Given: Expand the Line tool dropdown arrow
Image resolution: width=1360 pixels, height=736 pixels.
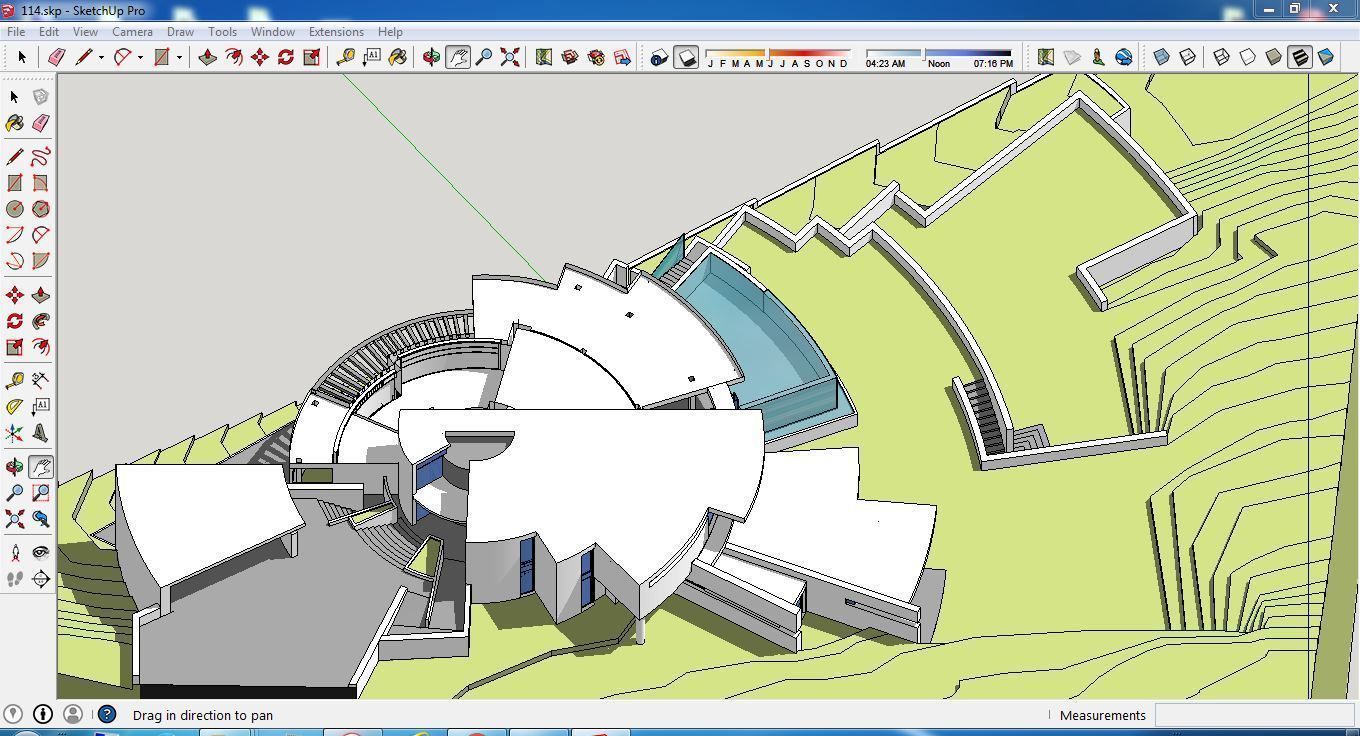Looking at the screenshot, I should 101,57.
